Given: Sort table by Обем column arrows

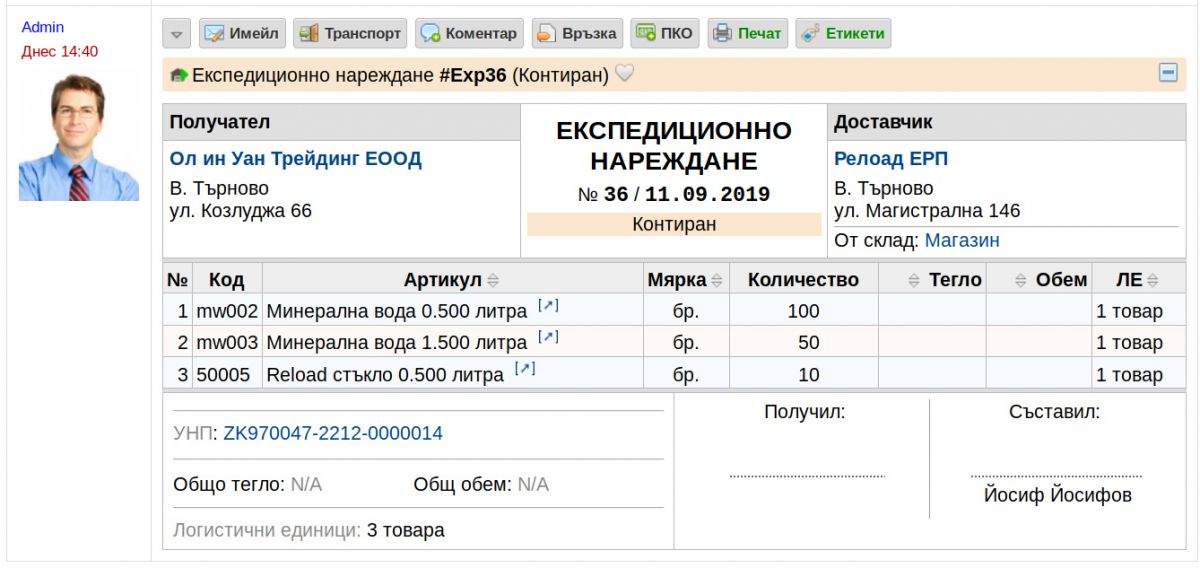Looking at the screenshot, I should [x=1021, y=280].
